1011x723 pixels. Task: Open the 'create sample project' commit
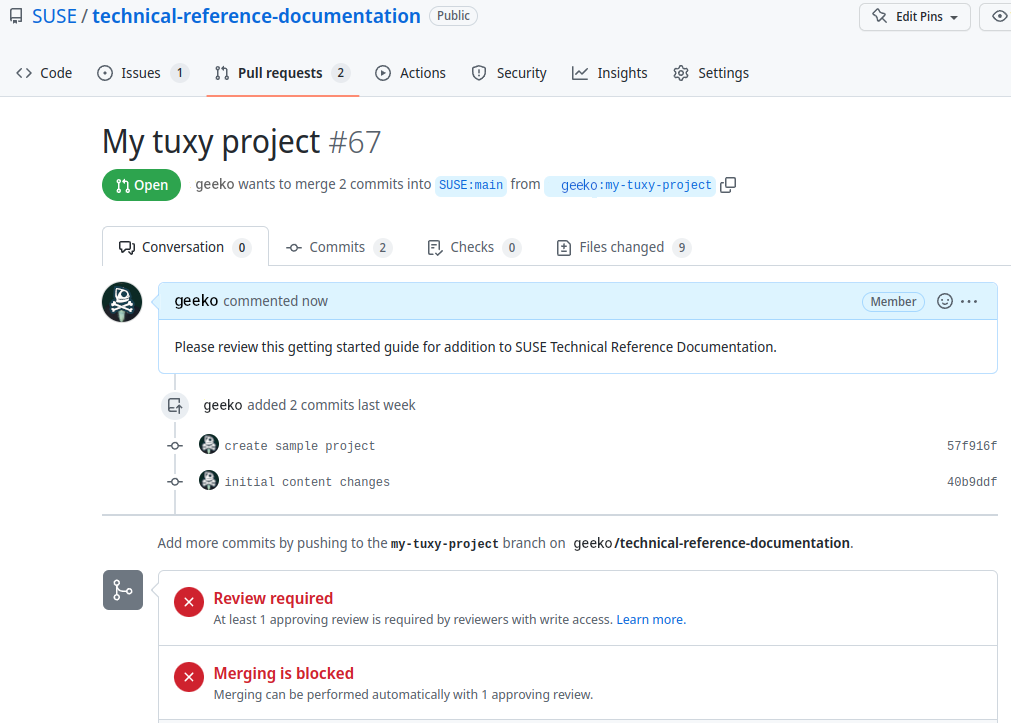point(300,446)
